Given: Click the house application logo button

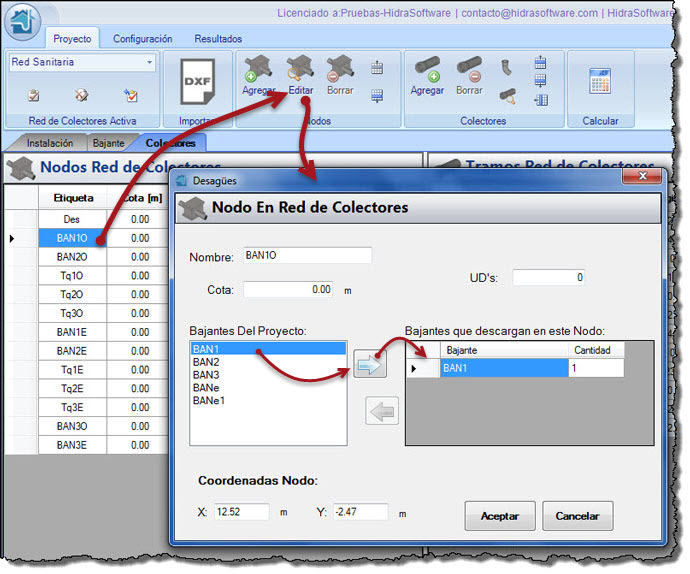Looking at the screenshot, I should coord(21,21).
